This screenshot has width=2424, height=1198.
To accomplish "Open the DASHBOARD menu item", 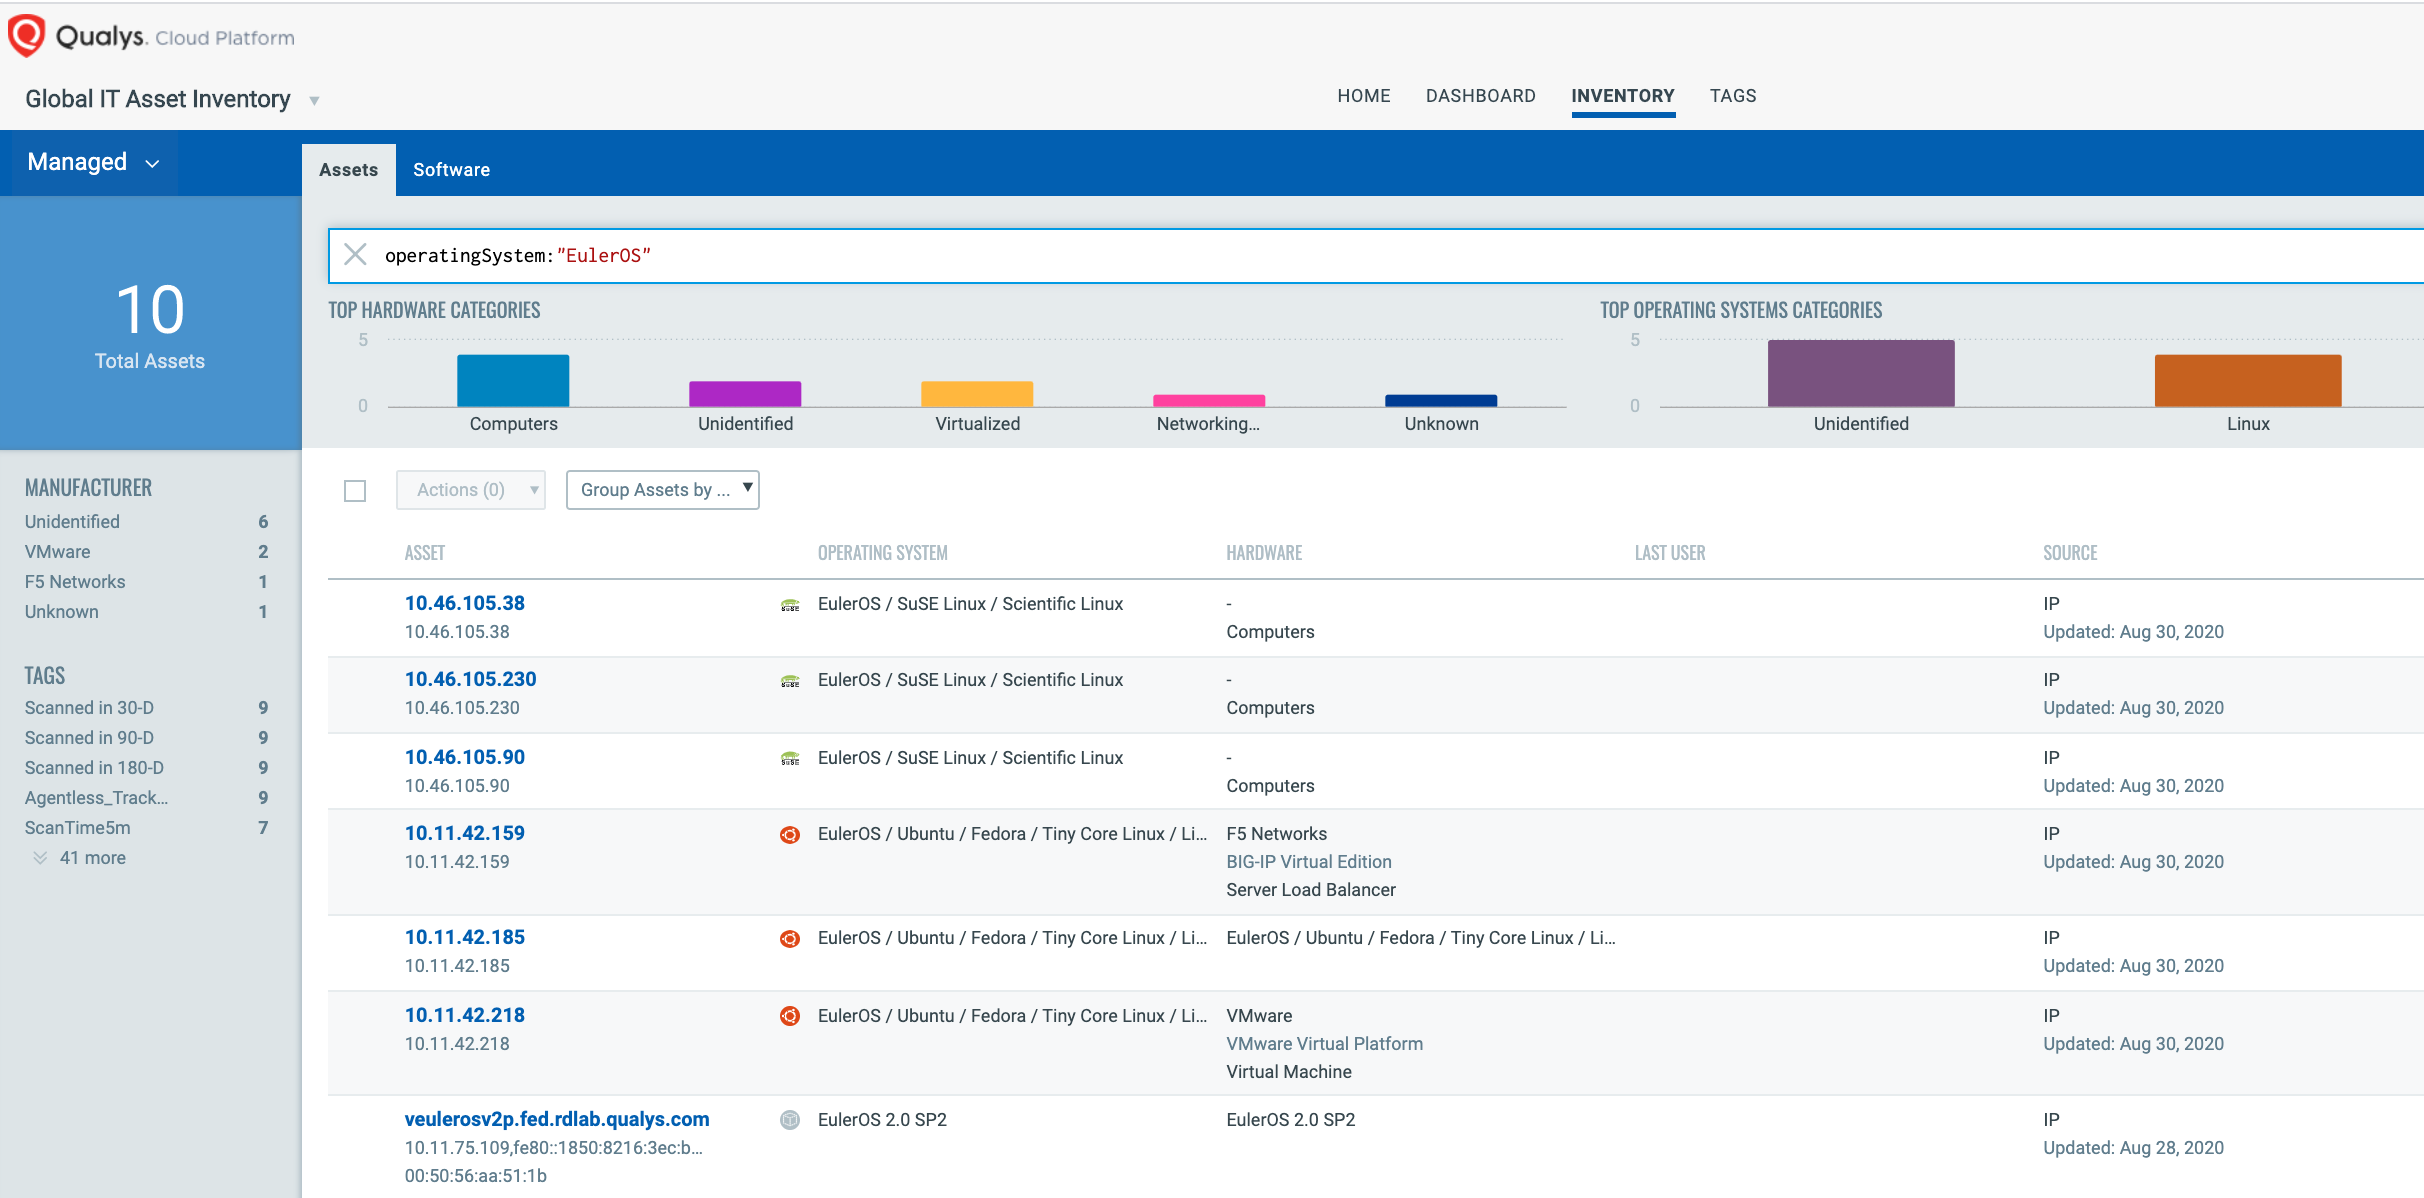I will tap(1481, 95).
